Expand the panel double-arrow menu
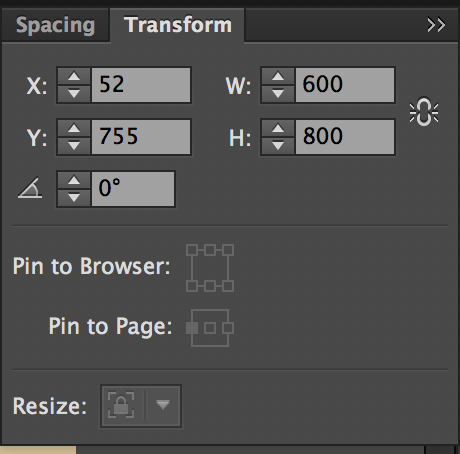Image resolution: width=460 pixels, height=454 pixels. pos(436,25)
